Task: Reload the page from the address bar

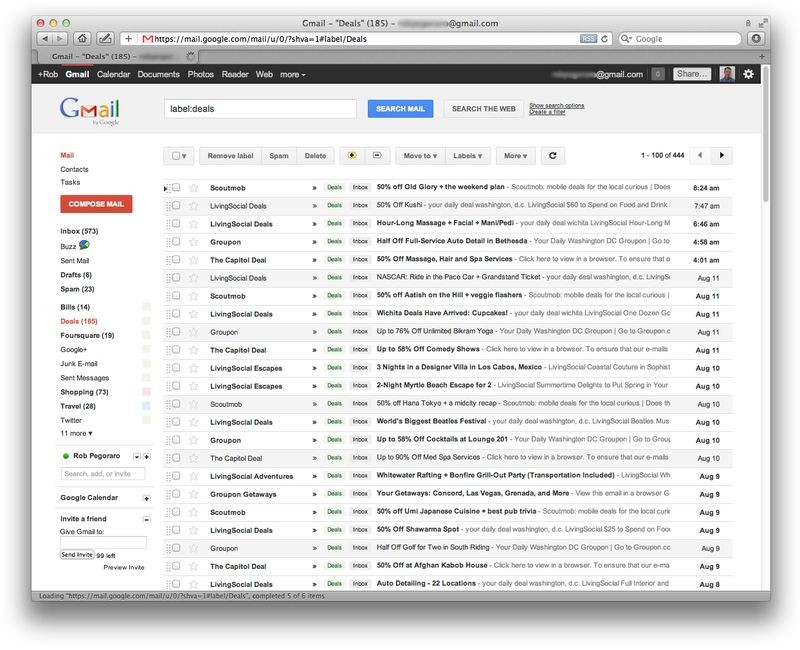Action: point(605,39)
